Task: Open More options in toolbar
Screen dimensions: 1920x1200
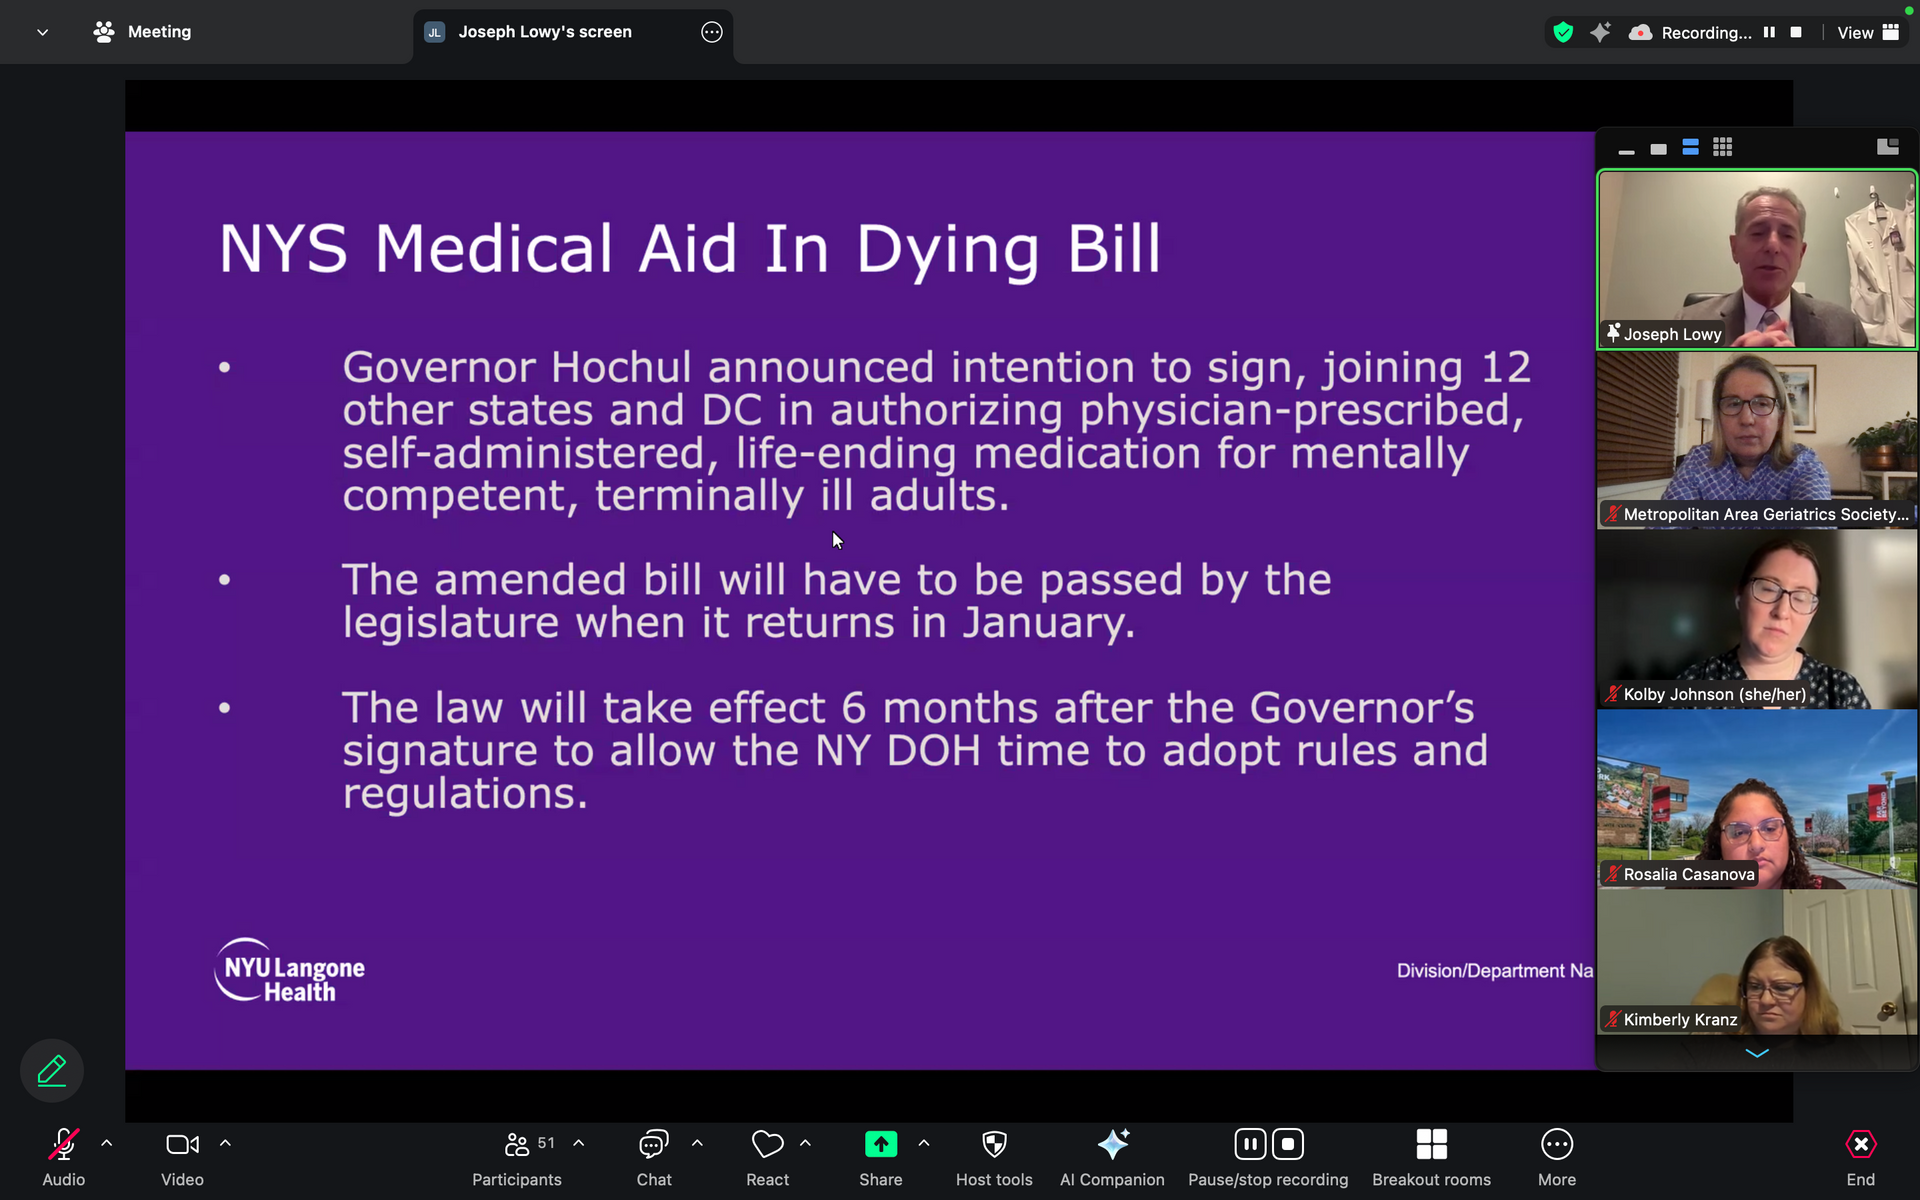Action: coord(1556,1157)
